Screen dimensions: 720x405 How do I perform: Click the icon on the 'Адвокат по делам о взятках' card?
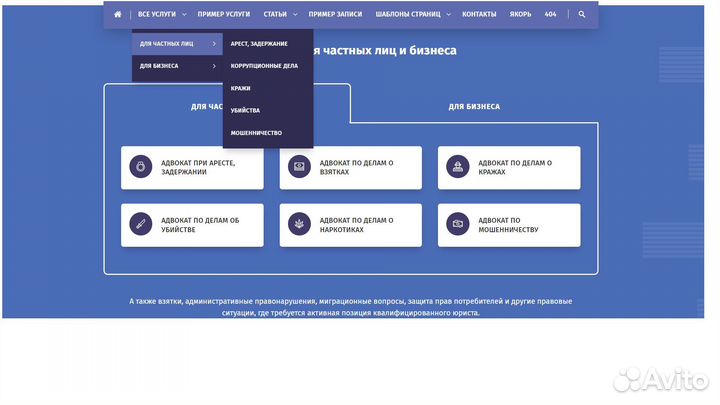coord(299,167)
